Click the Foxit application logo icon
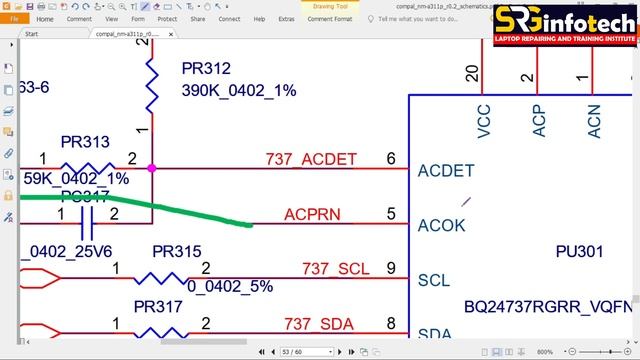Viewport: 640px width, 360px height. 6,7
